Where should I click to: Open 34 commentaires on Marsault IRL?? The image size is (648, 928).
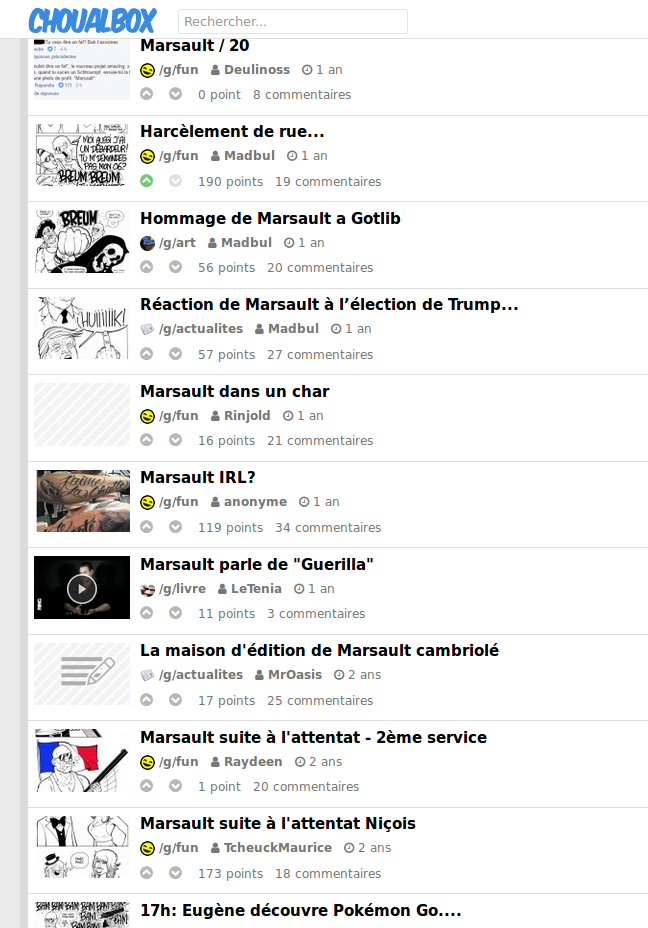coord(328,527)
